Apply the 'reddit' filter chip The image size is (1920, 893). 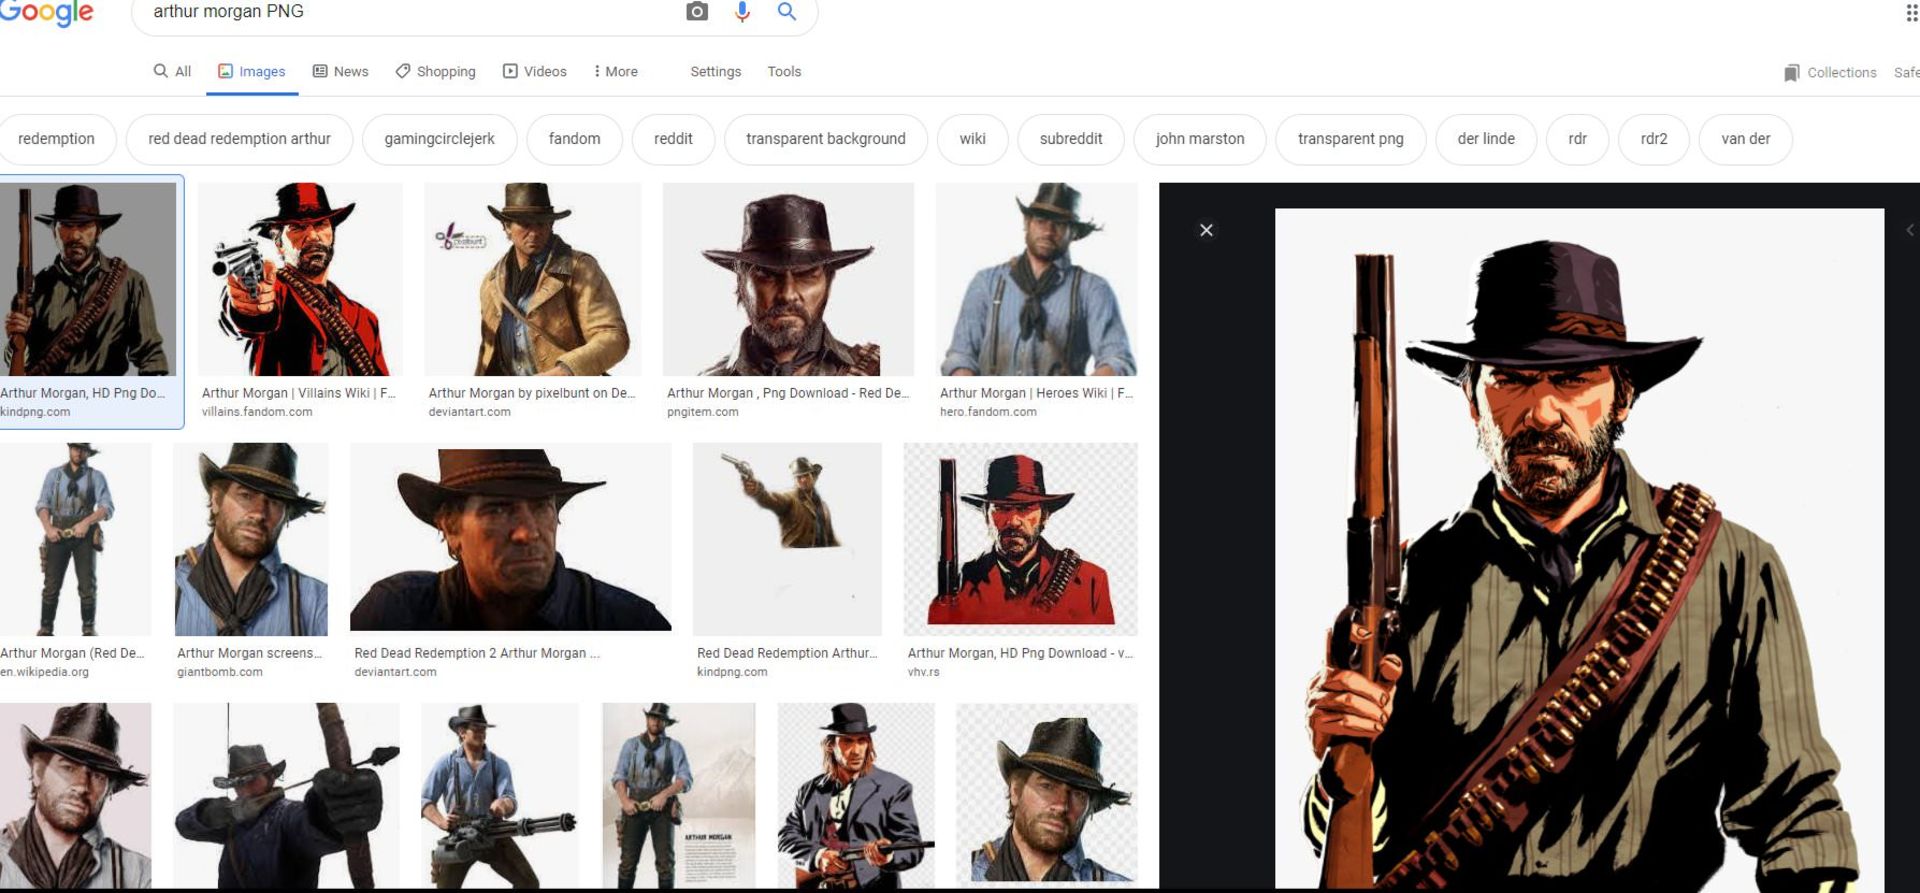click(x=673, y=139)
